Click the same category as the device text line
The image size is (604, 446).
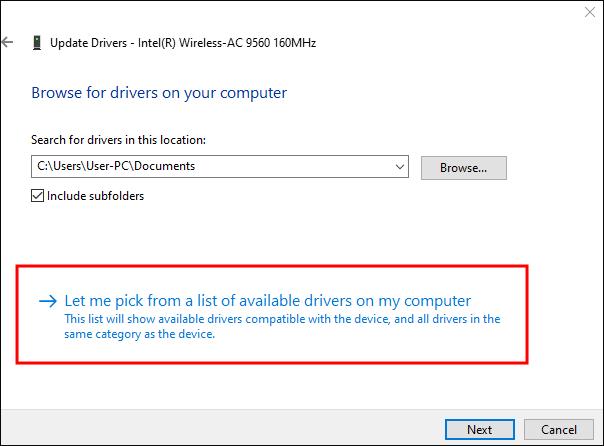click(x=139, y=334)
